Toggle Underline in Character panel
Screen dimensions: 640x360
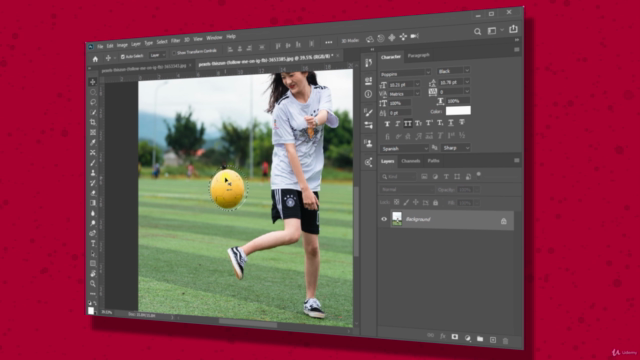tap(451, 122)
